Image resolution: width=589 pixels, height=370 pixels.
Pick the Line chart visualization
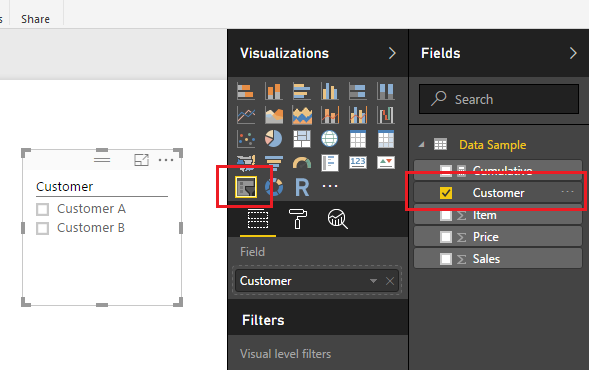click(x=246, y=115)
